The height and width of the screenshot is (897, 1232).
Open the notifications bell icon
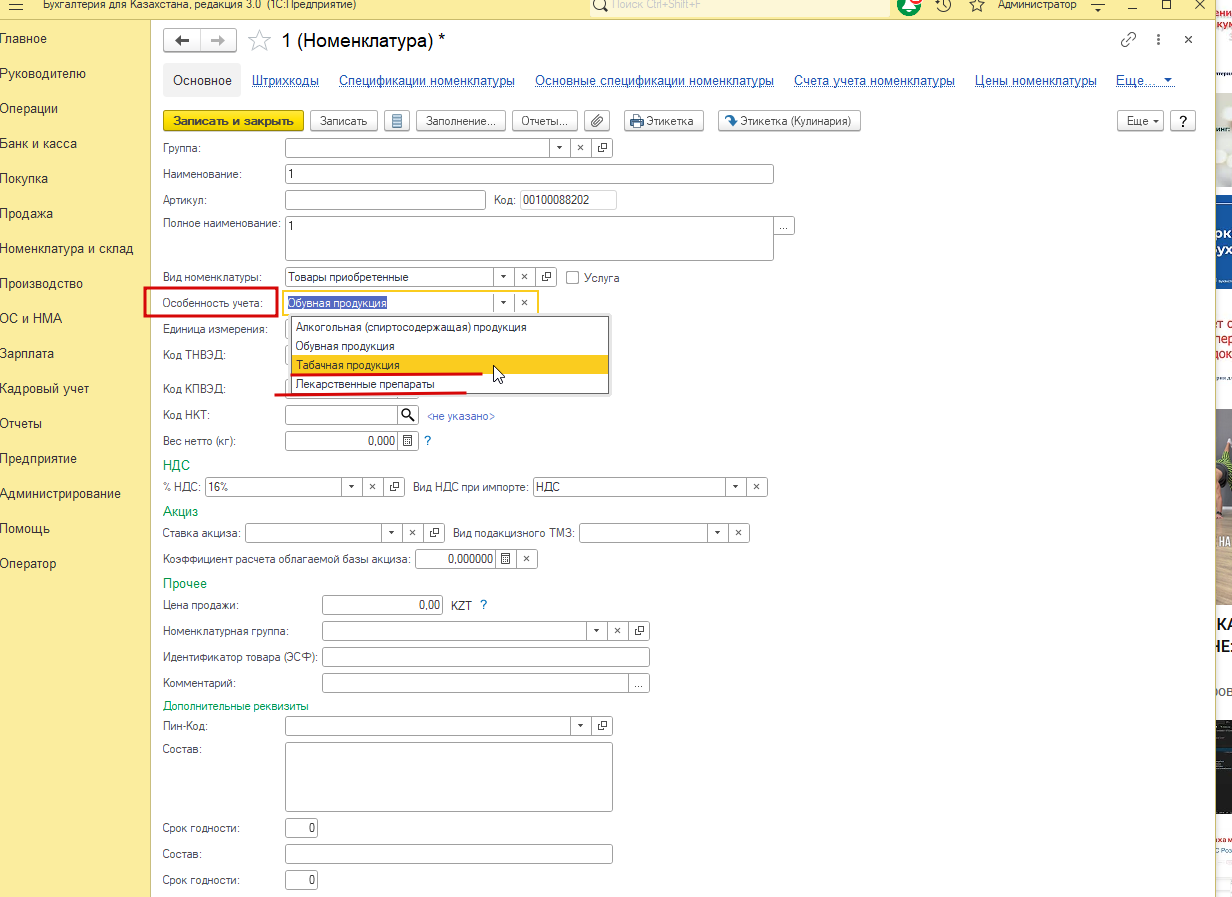point(909,6)
